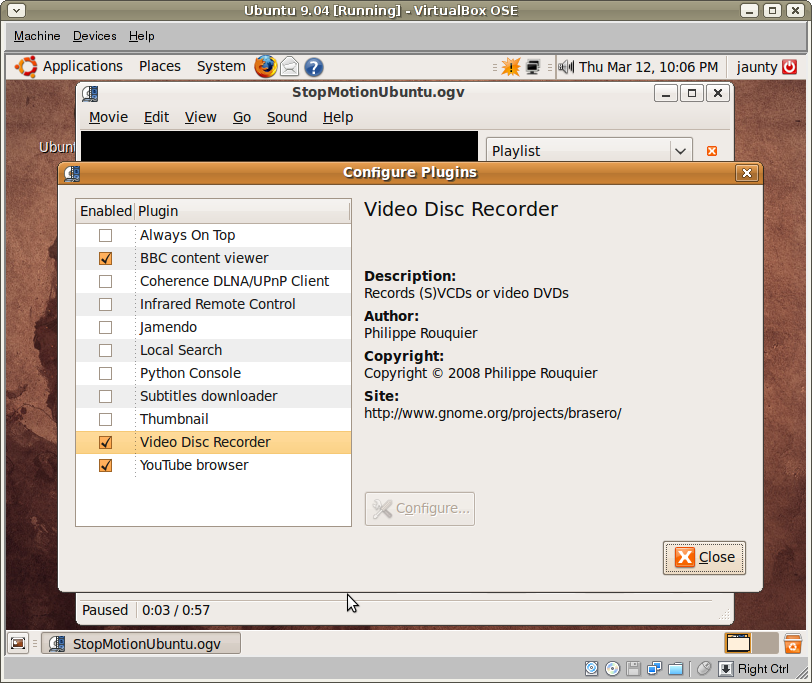Enable the Python Console plugin checkbox

(x=105, y=373)
